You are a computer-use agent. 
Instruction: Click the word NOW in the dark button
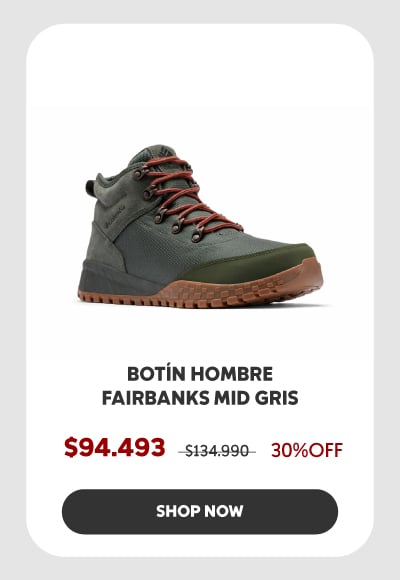(x=224, y=511)
